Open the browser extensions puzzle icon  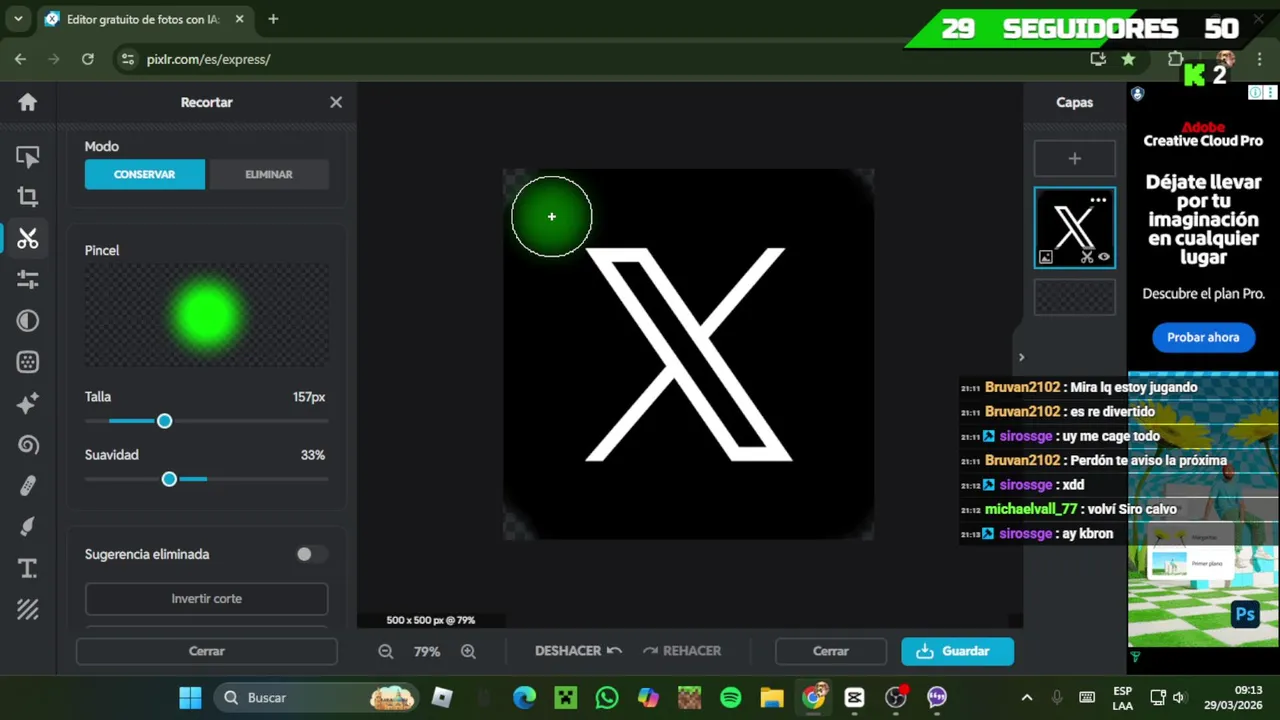[1176, 59]
